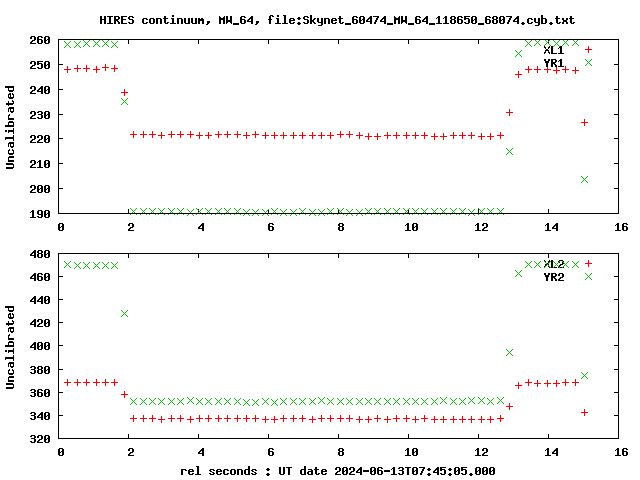Click the green cross marker beside YR2 legend
Screen dimensions: 640x480
tap(588, 277)
